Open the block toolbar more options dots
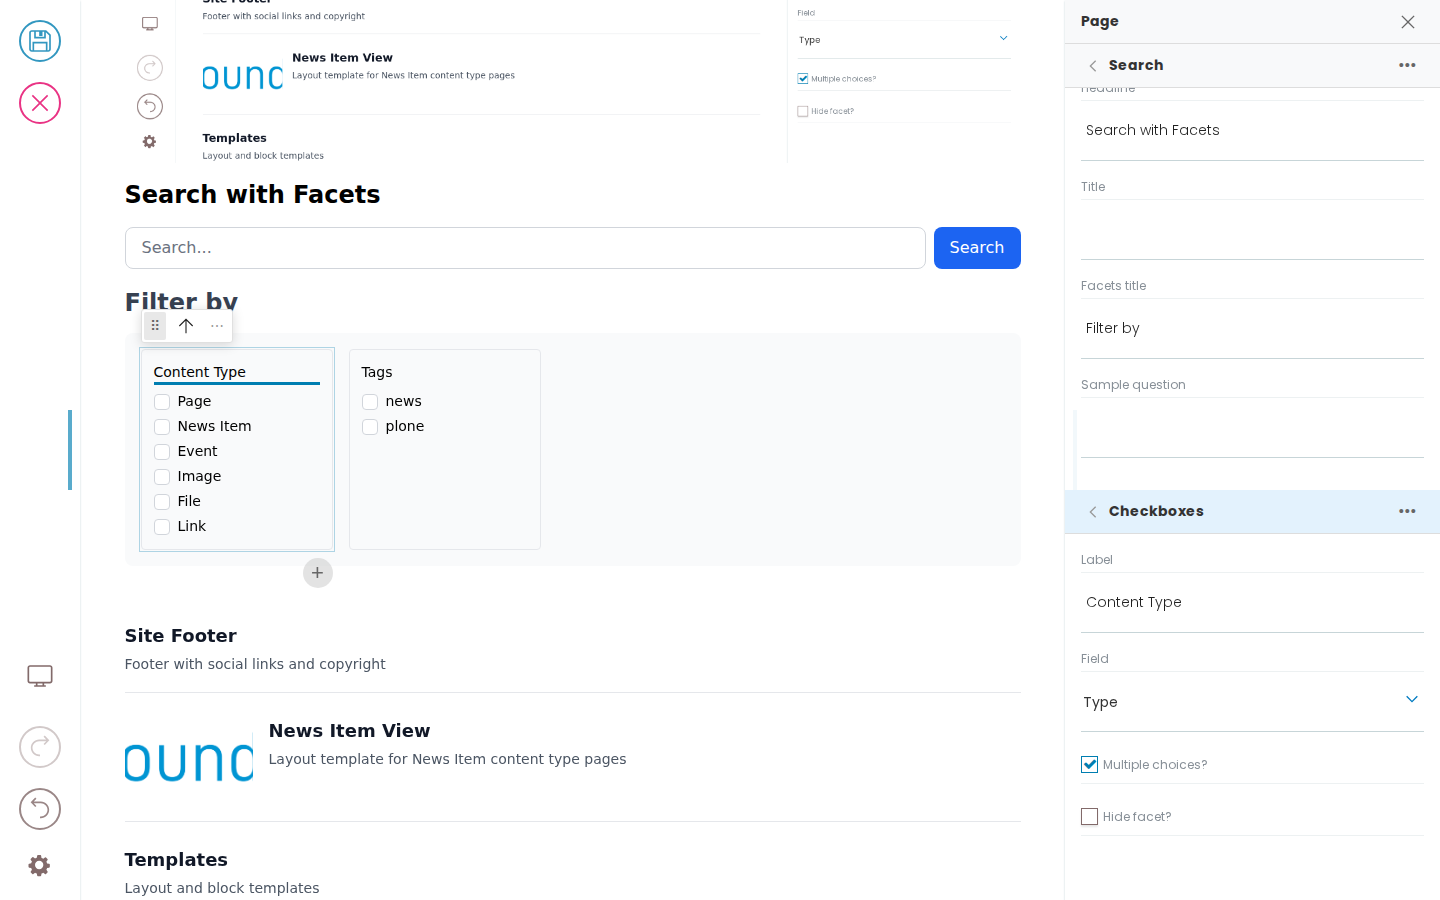 tap(217, 326)
